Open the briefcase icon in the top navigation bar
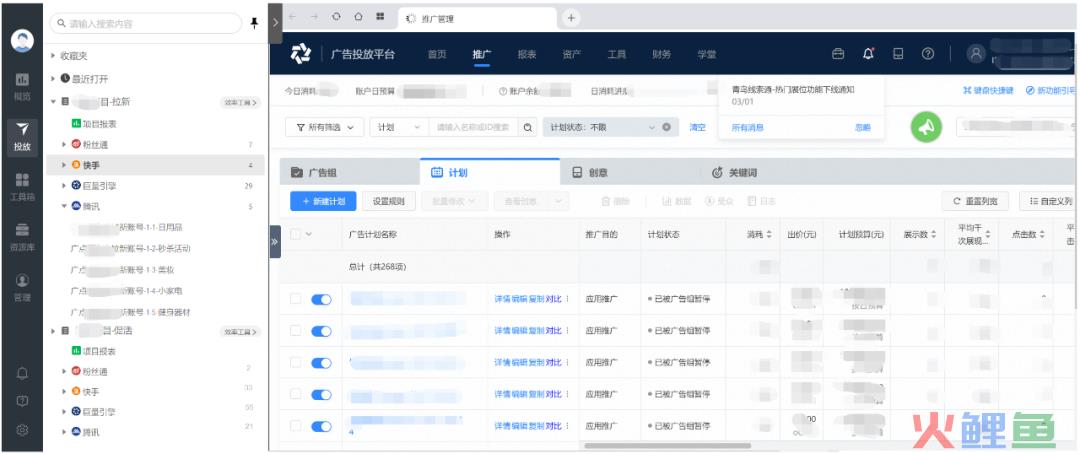The image size is (1080, 454). pos(838,54)
